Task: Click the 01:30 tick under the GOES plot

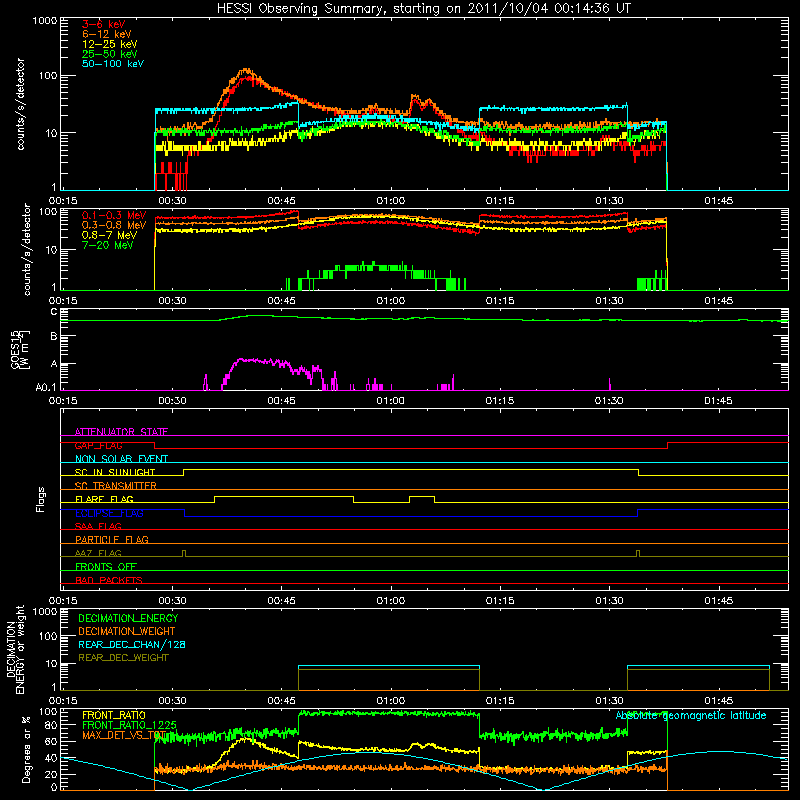Action: point(609,401)
